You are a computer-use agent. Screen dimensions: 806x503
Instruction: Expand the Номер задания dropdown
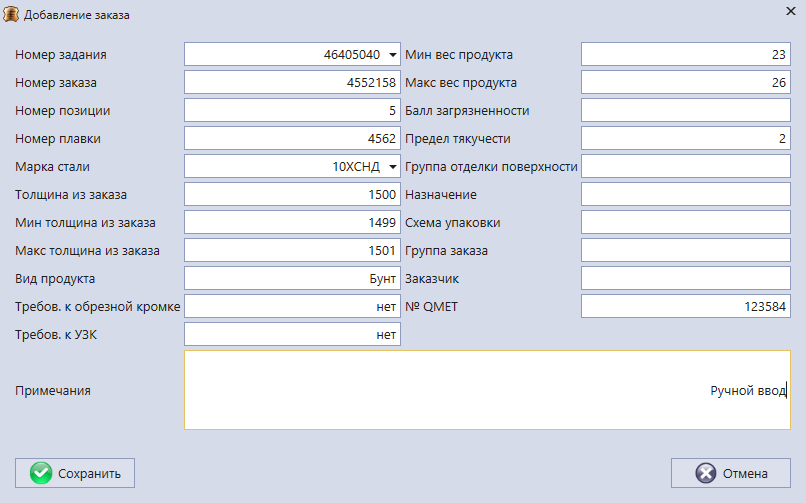392,54
